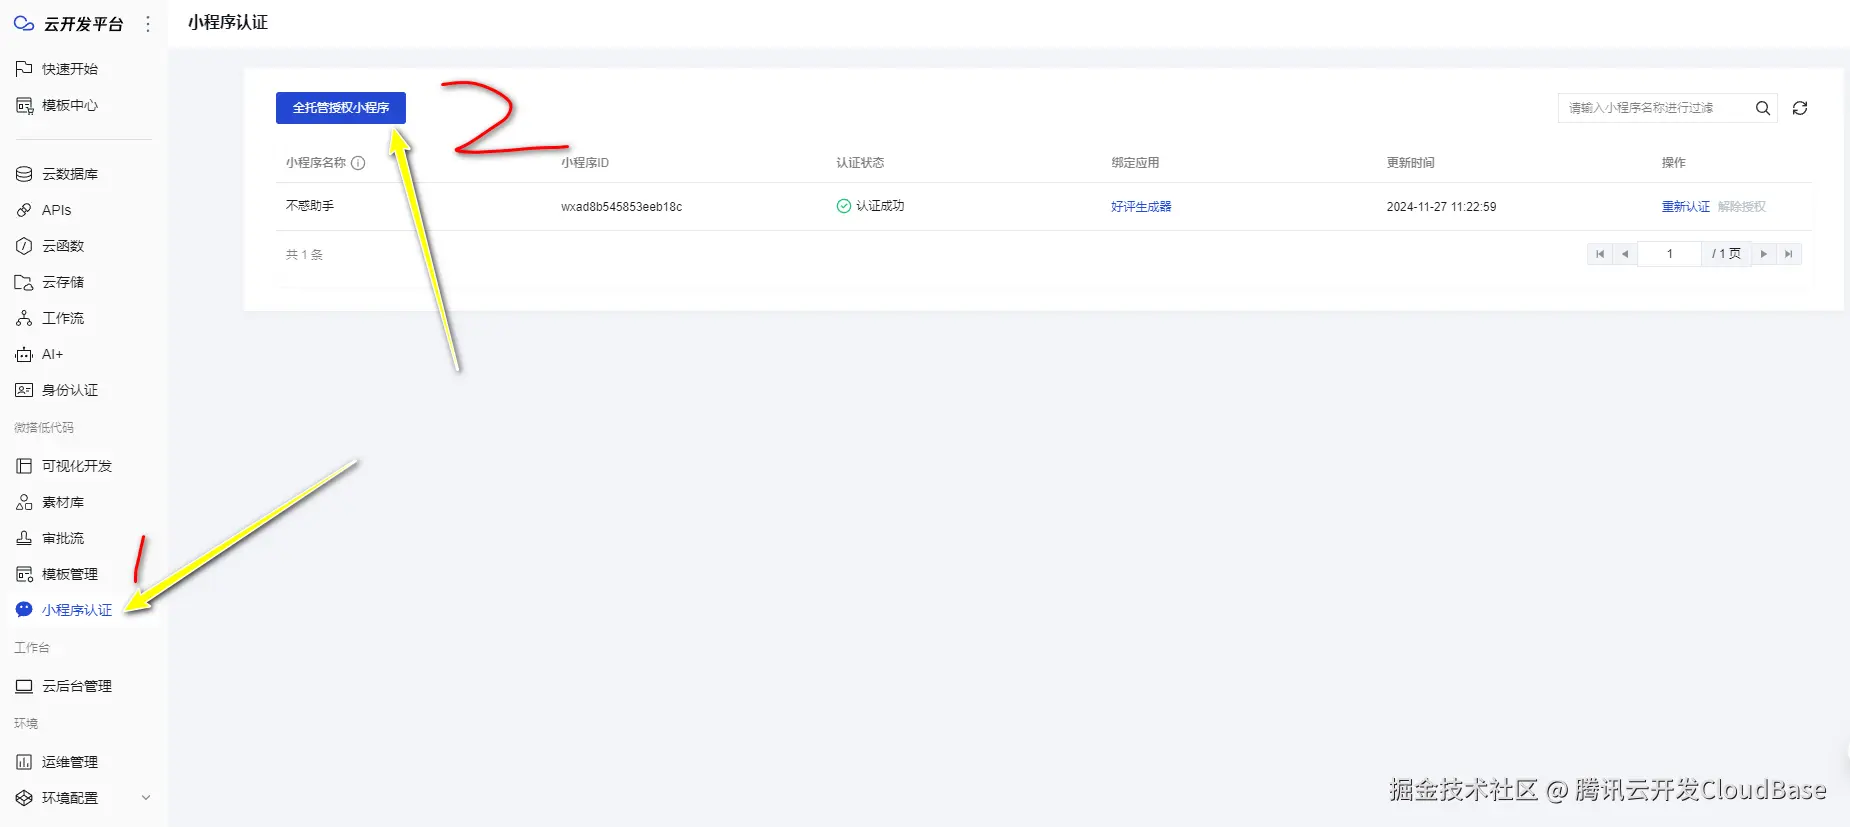Click the / 1 页 page total label
Viewport: 1850px width, 827px height.
(x=1726, y=254)
